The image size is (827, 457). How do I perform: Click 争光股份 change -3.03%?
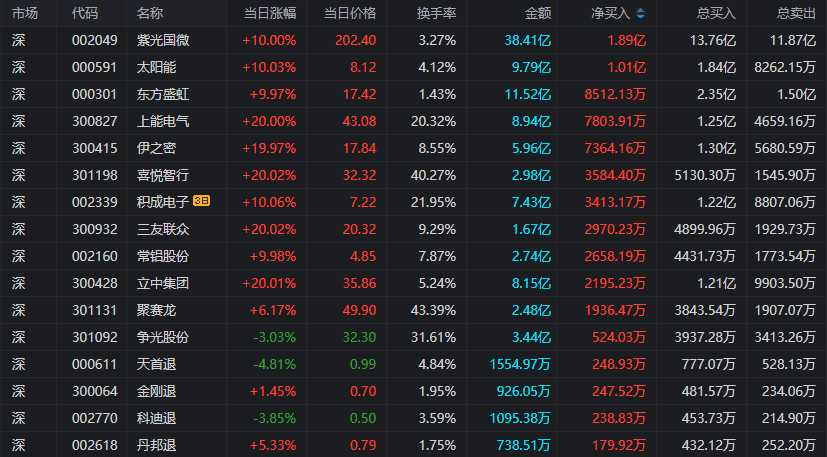(275, 337)
